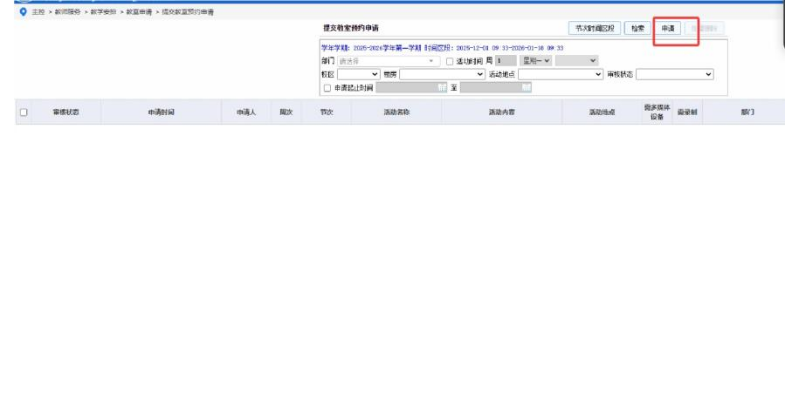This screenshot has height=410, width=785.
Task: Open the 节次时间区段 time section panel
Action: click(x=595, y=28)
